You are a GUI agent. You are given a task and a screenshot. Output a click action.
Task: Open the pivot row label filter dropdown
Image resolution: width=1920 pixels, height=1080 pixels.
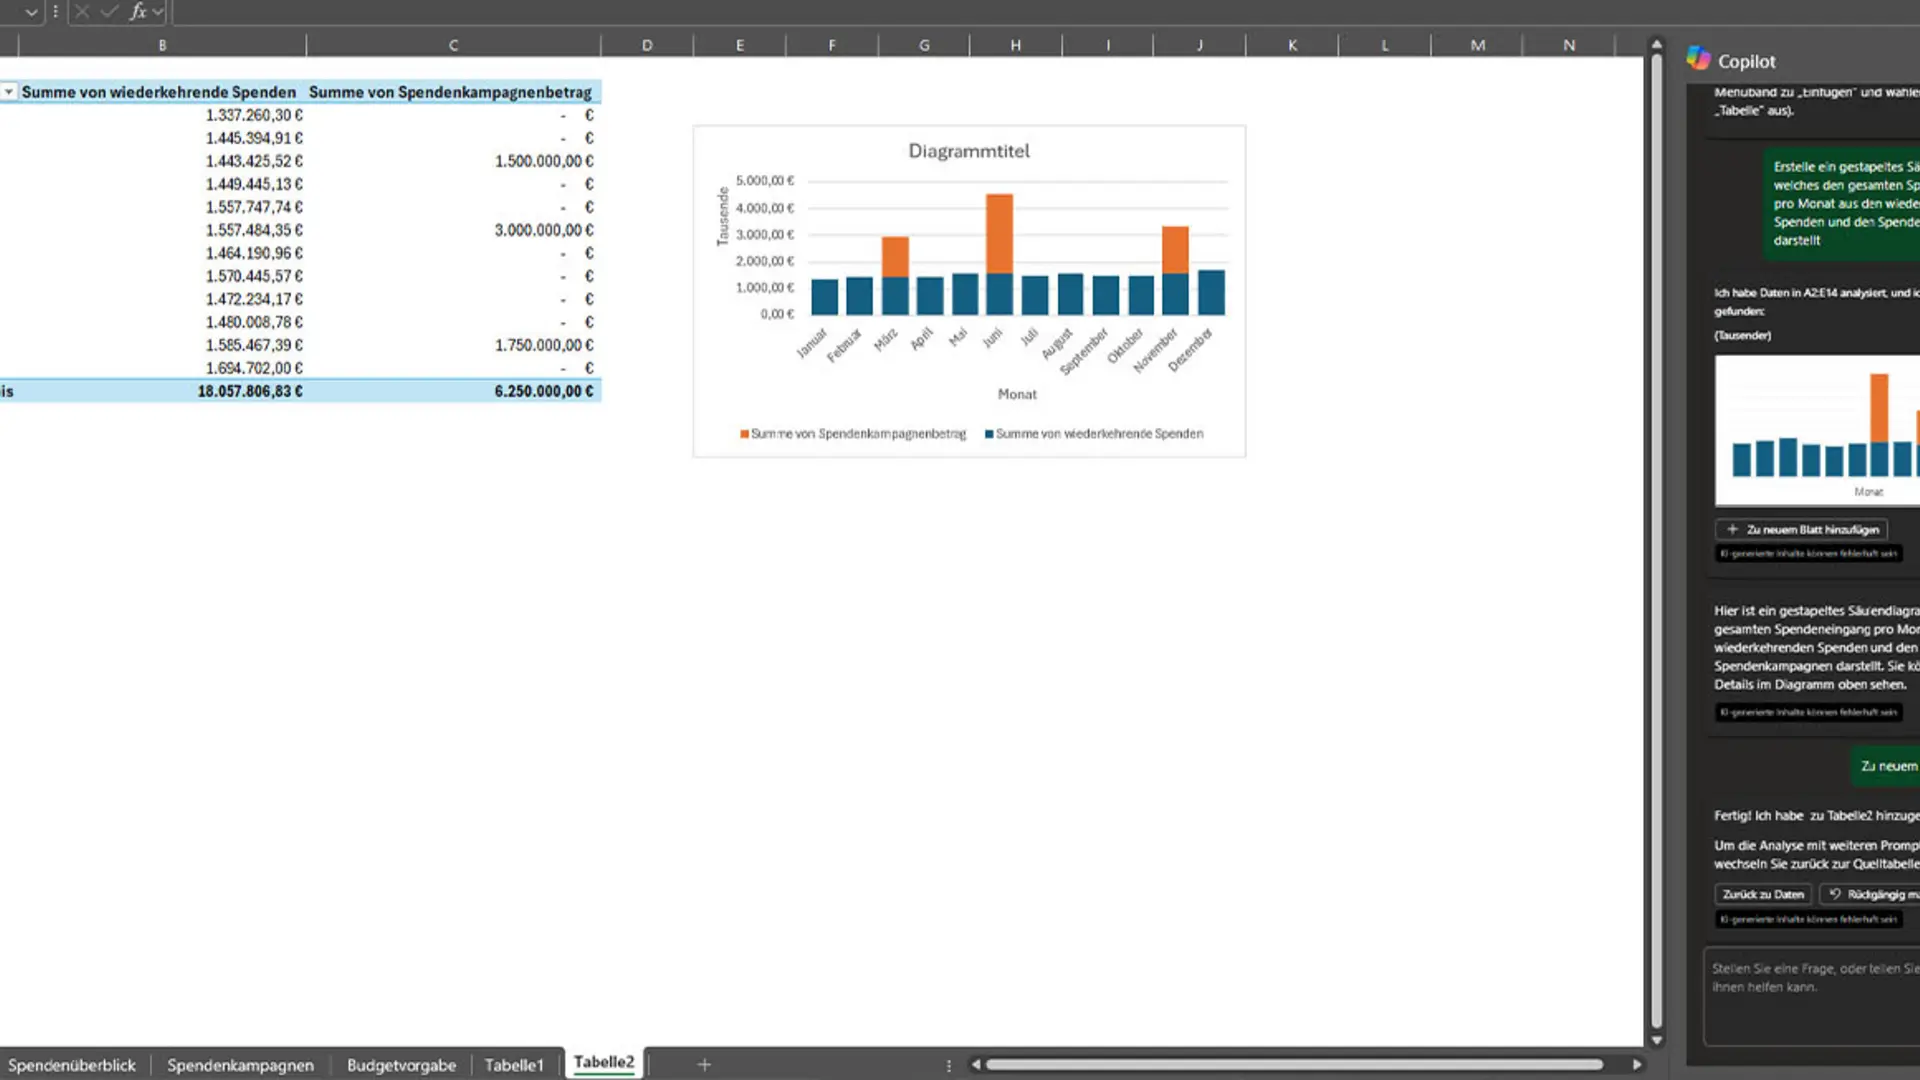pyautogui.click(x=9, y=92)
